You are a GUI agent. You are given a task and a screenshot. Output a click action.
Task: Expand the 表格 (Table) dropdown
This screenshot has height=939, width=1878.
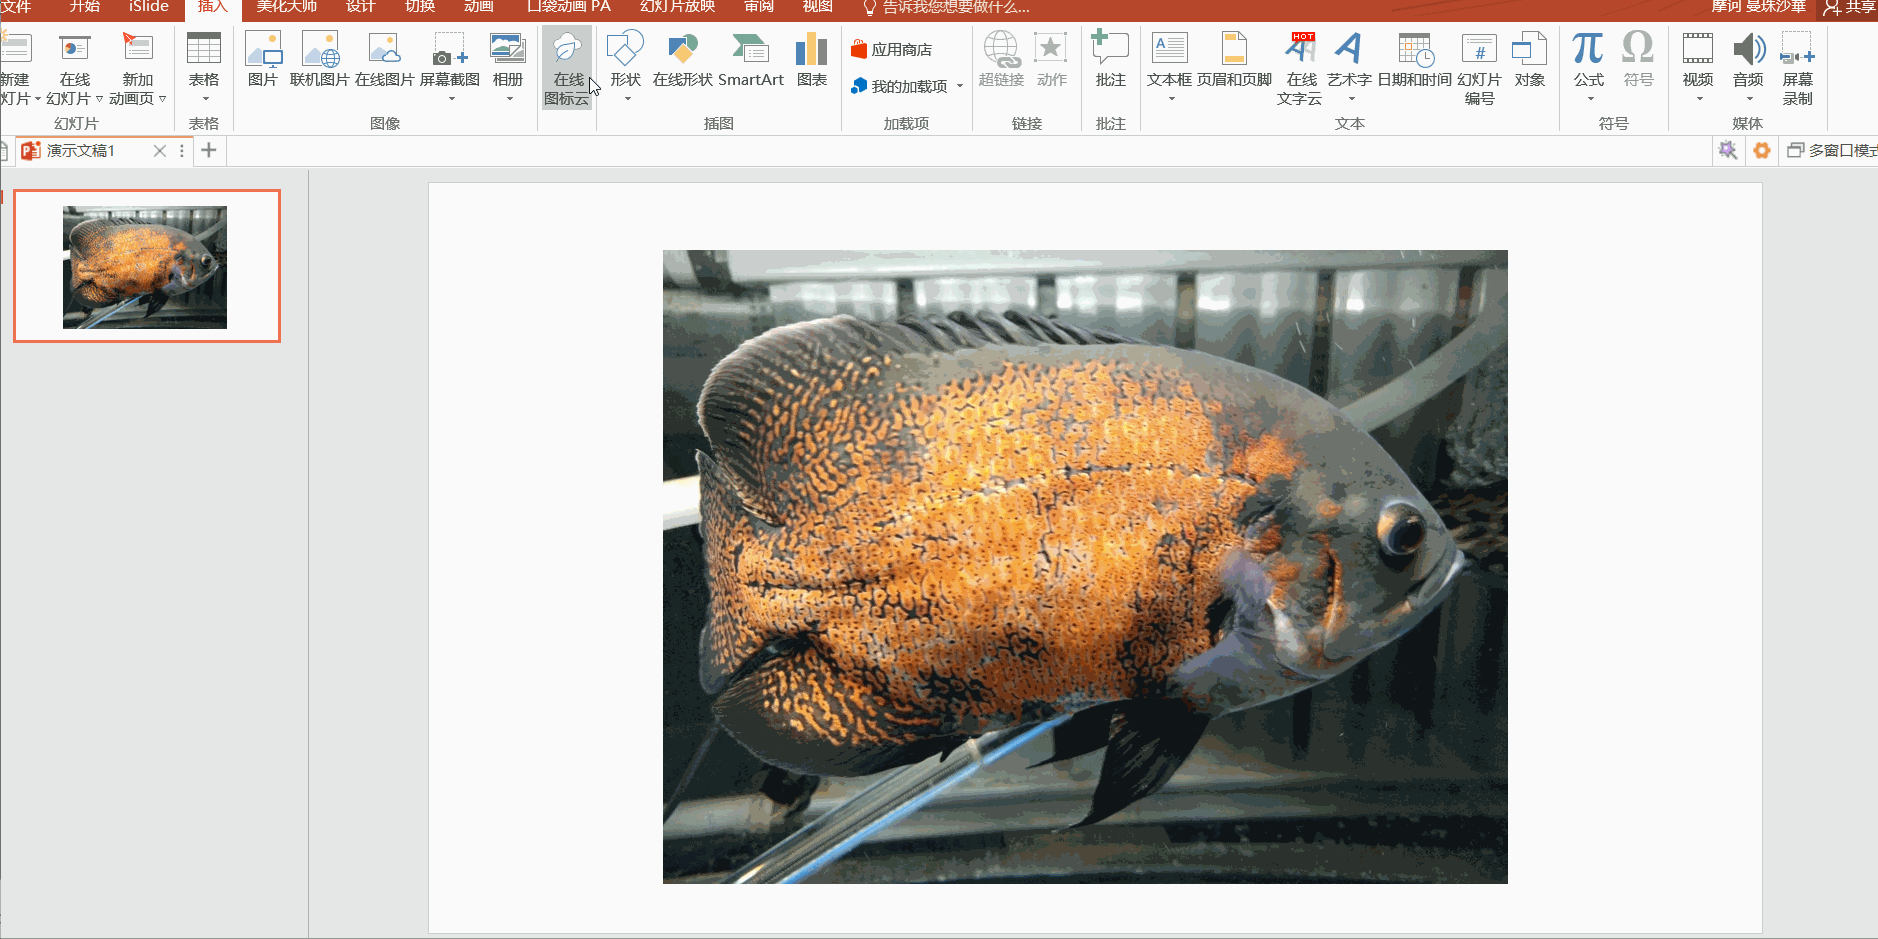204,98
